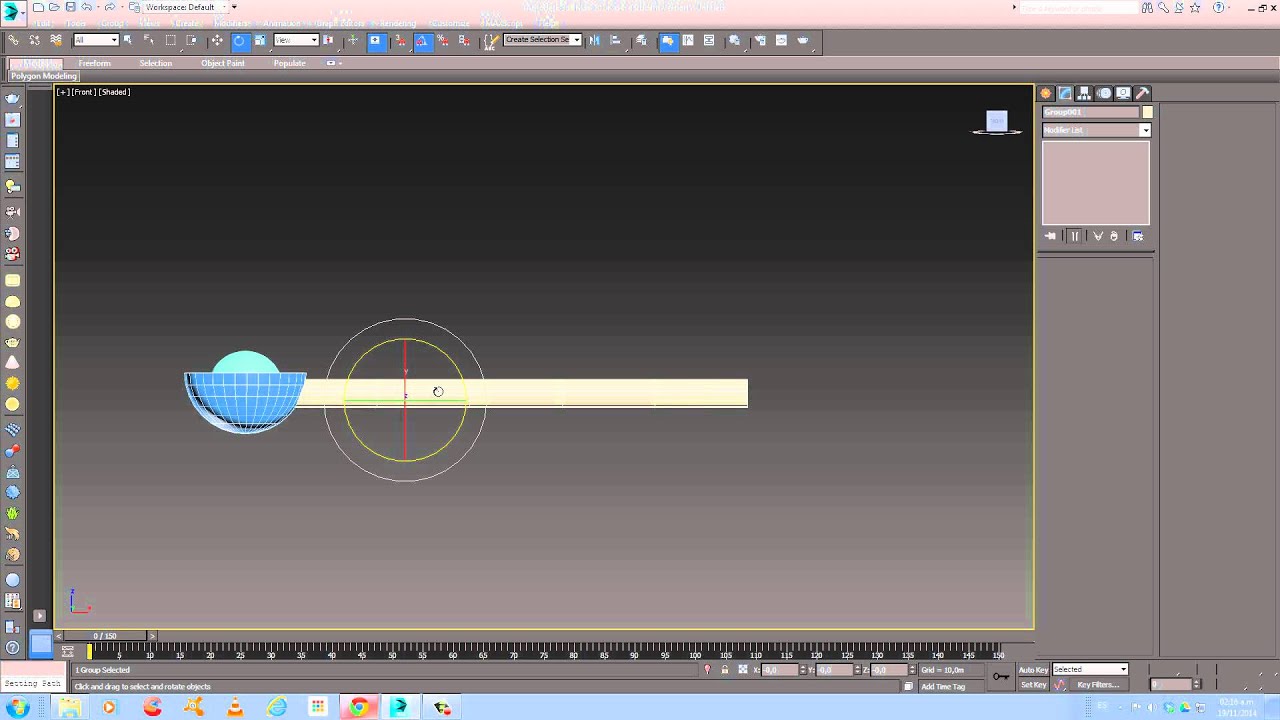Open the Hierarchy panel tab
Screen dimensions: 1280x720
click(1084, 93)
